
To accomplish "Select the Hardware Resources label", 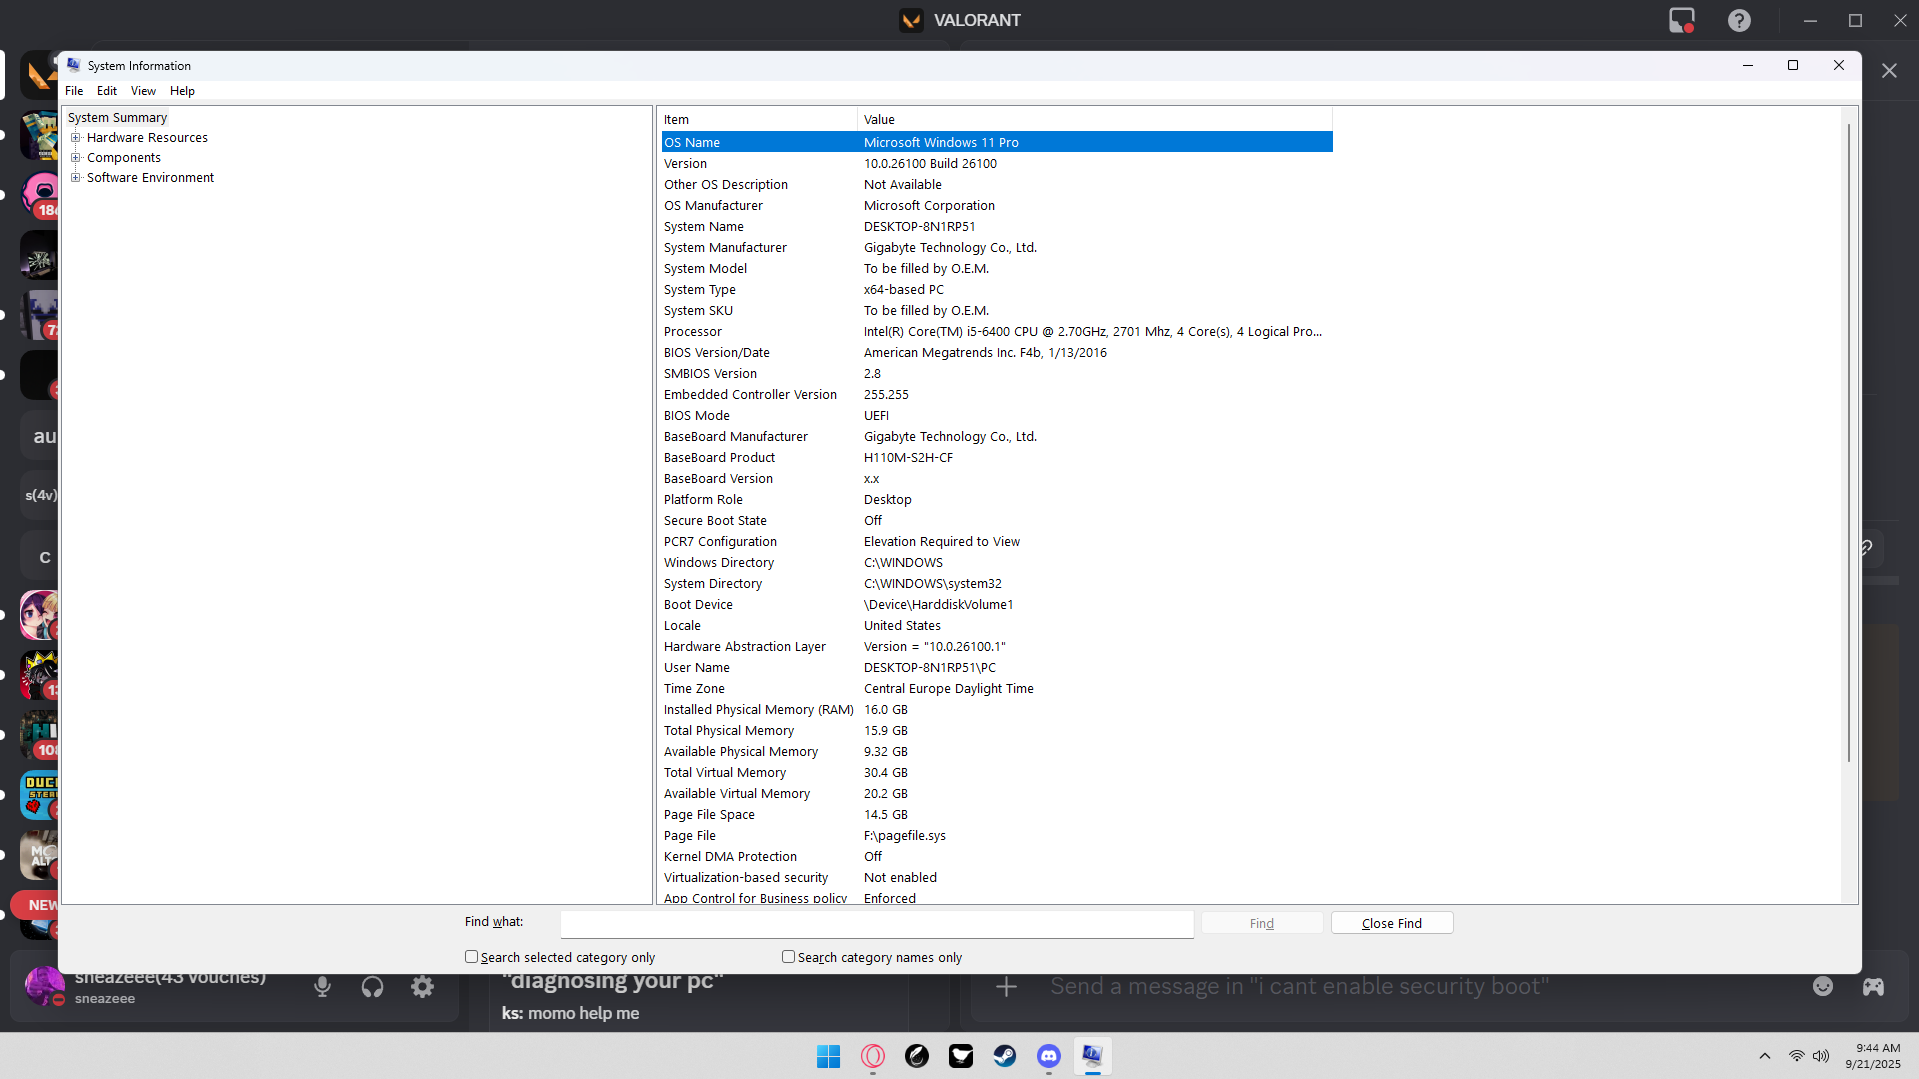I will point(147,138).
